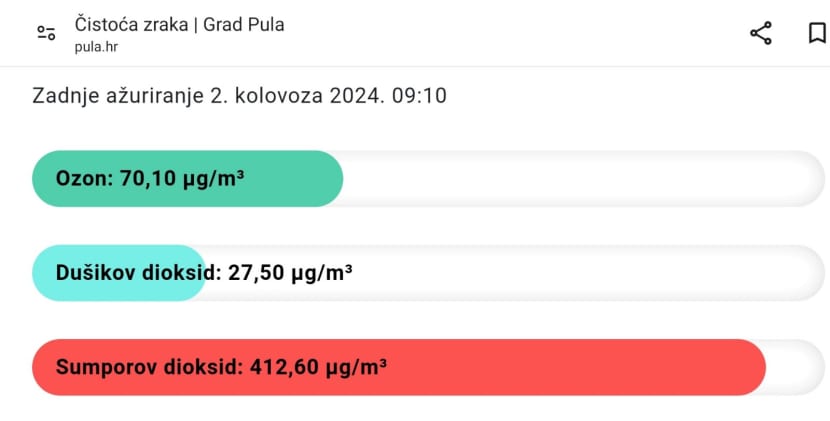830x421 pixels.
Task: Click the 412,60 µg/m³ value
Action: click(318, 367)
